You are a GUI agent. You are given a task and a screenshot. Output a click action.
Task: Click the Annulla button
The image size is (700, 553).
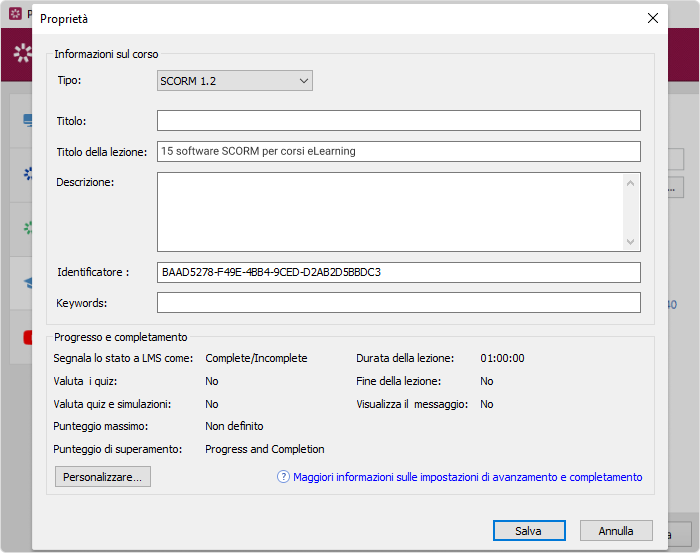pyautogui.click(x=616, y=531)
